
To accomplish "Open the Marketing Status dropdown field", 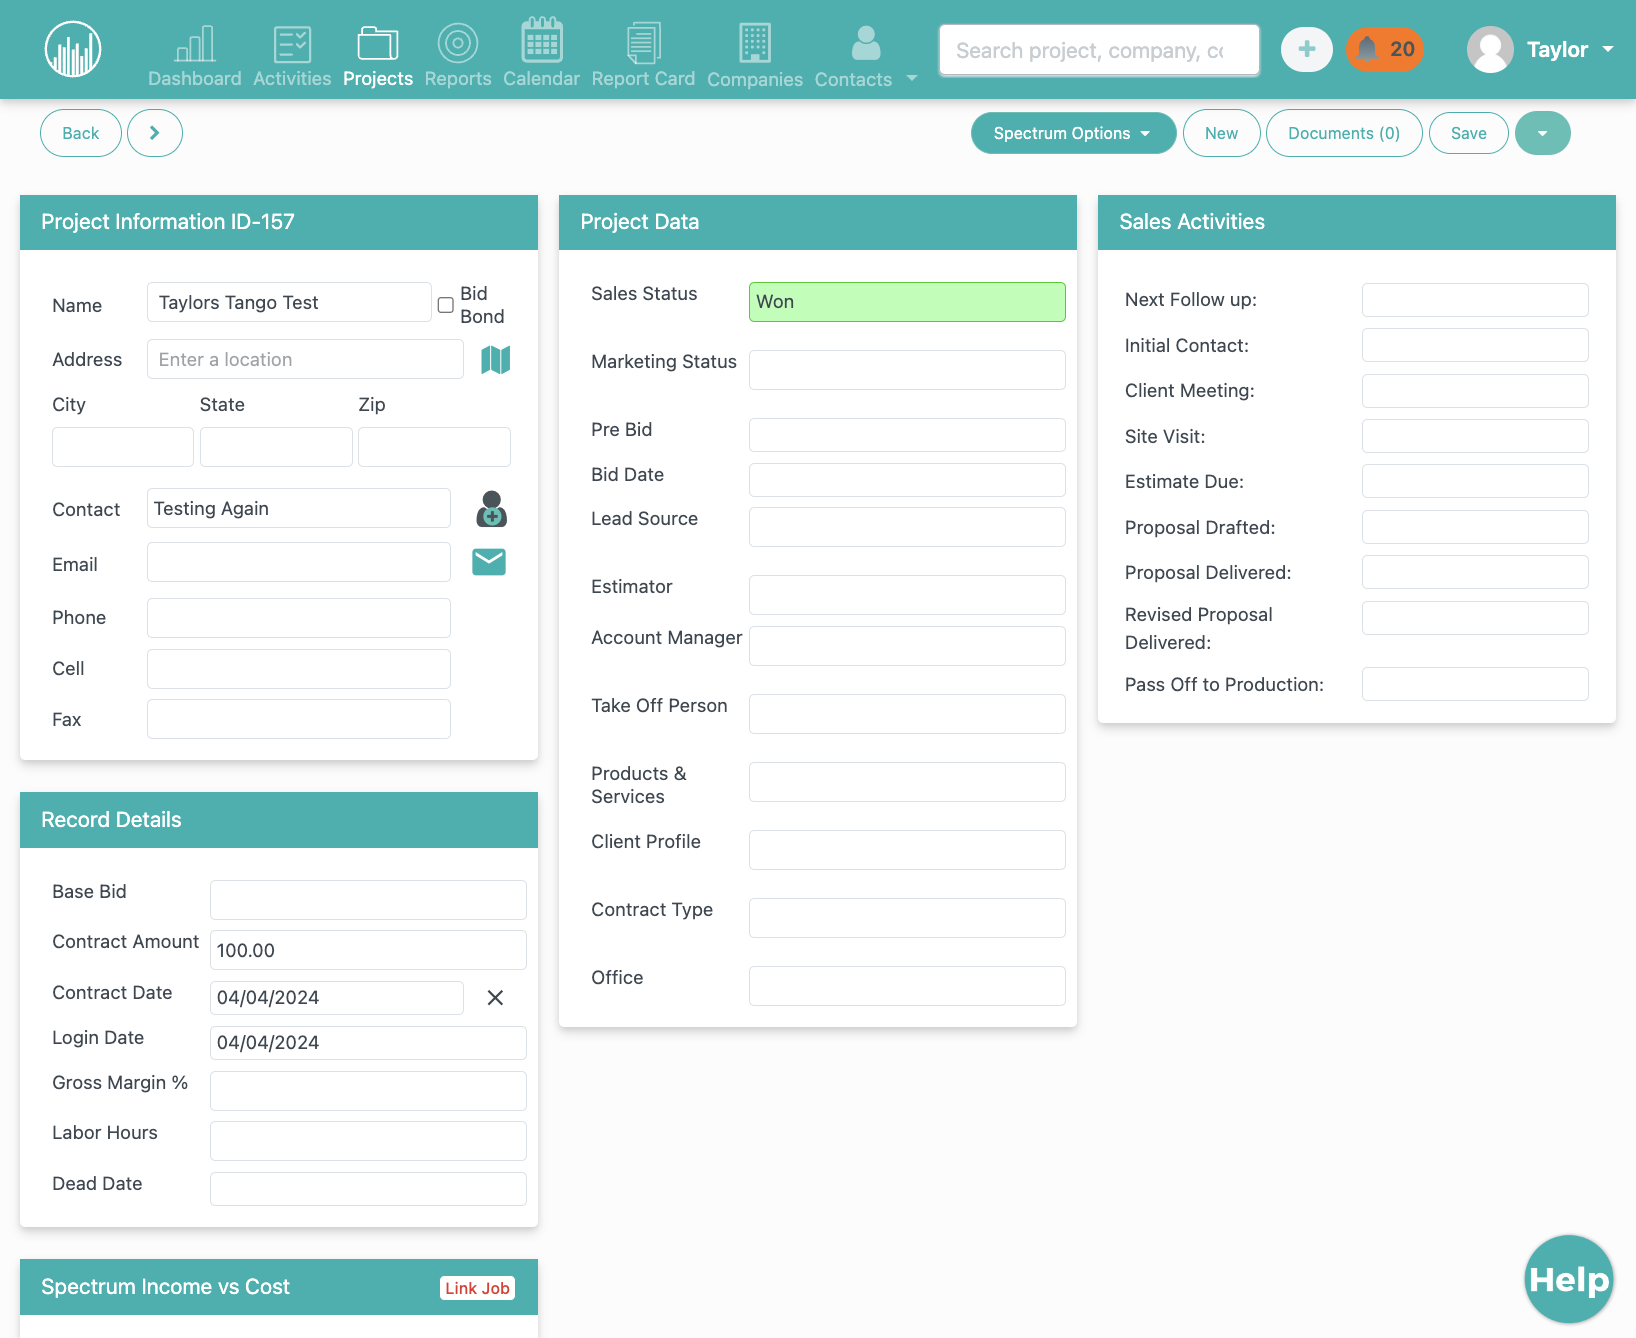I will pos(907,370).
